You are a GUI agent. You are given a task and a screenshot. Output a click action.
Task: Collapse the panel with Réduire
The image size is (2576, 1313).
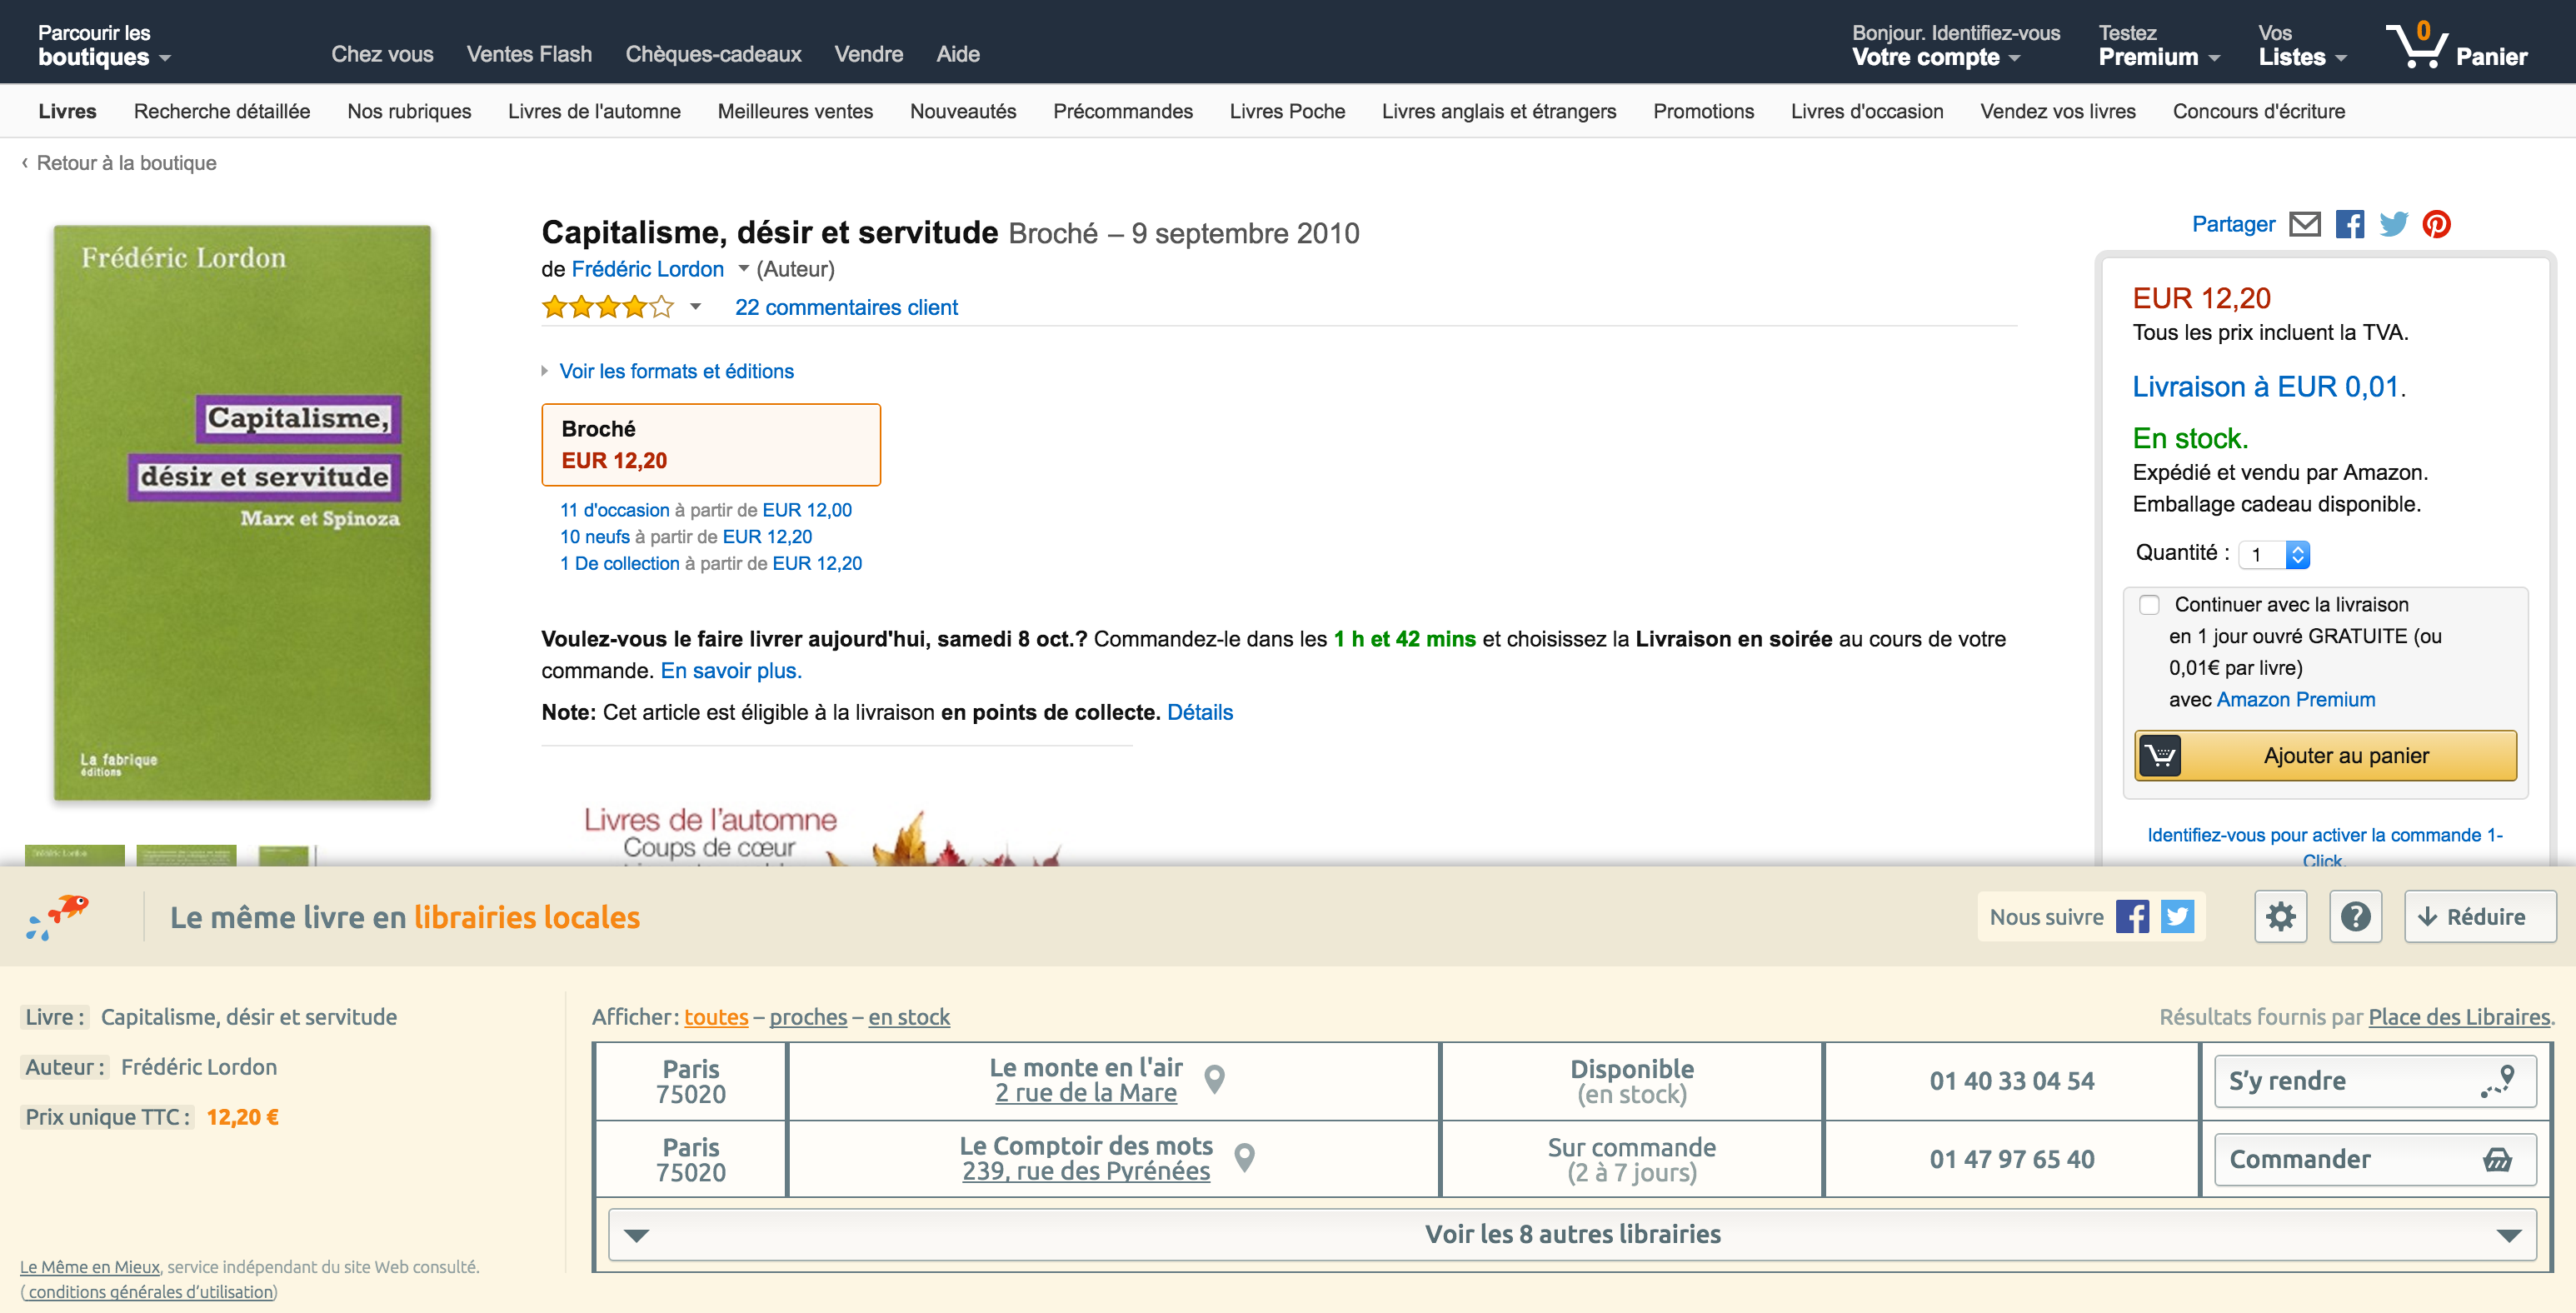[2480, 916]
